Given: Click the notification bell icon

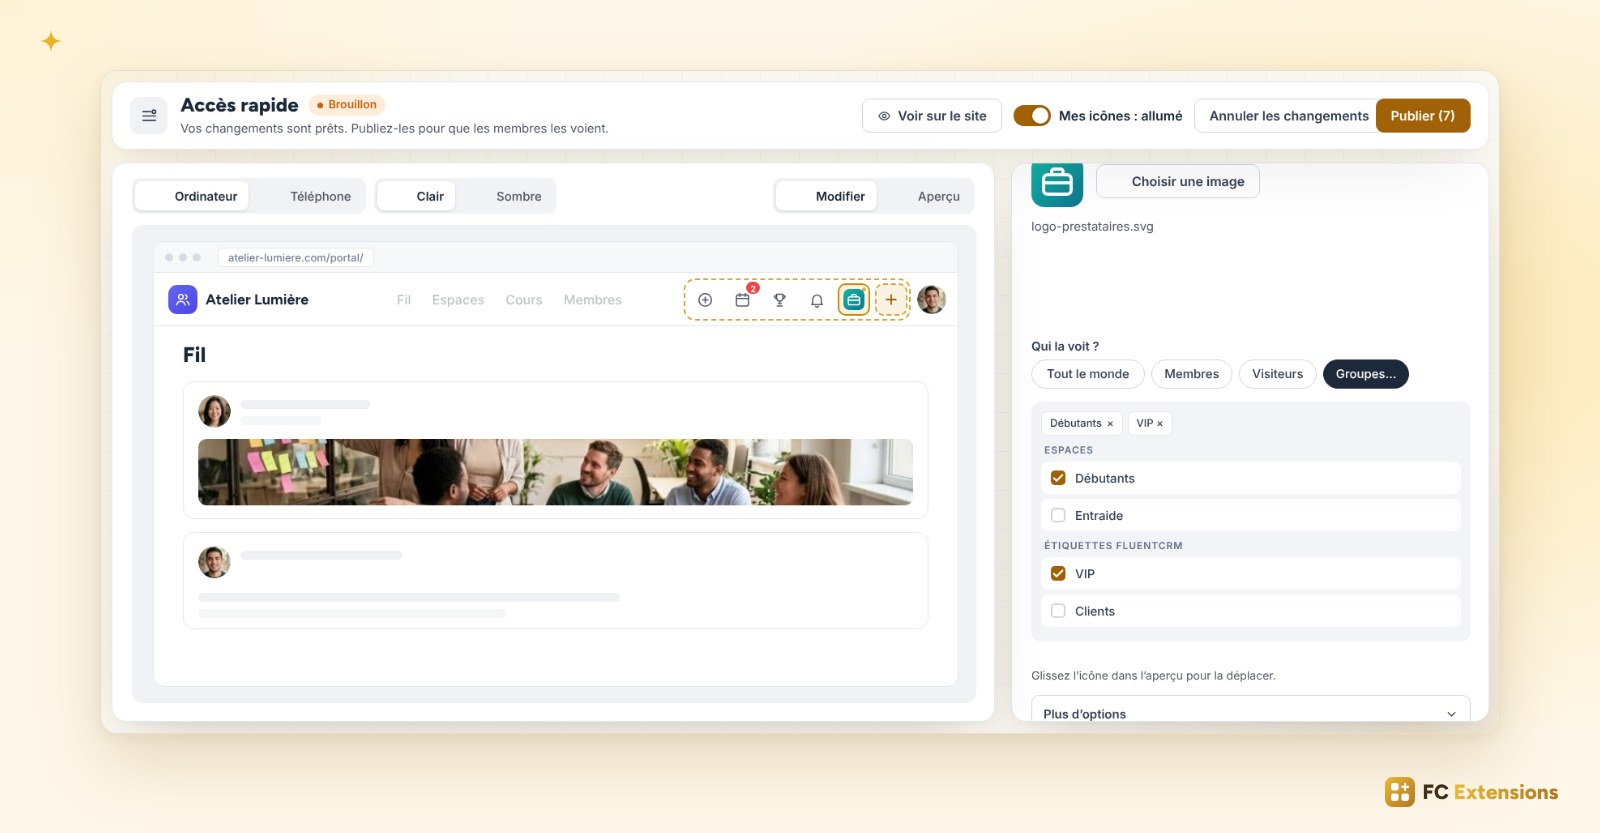Looking at the screenshot, I should pos(817,300).
